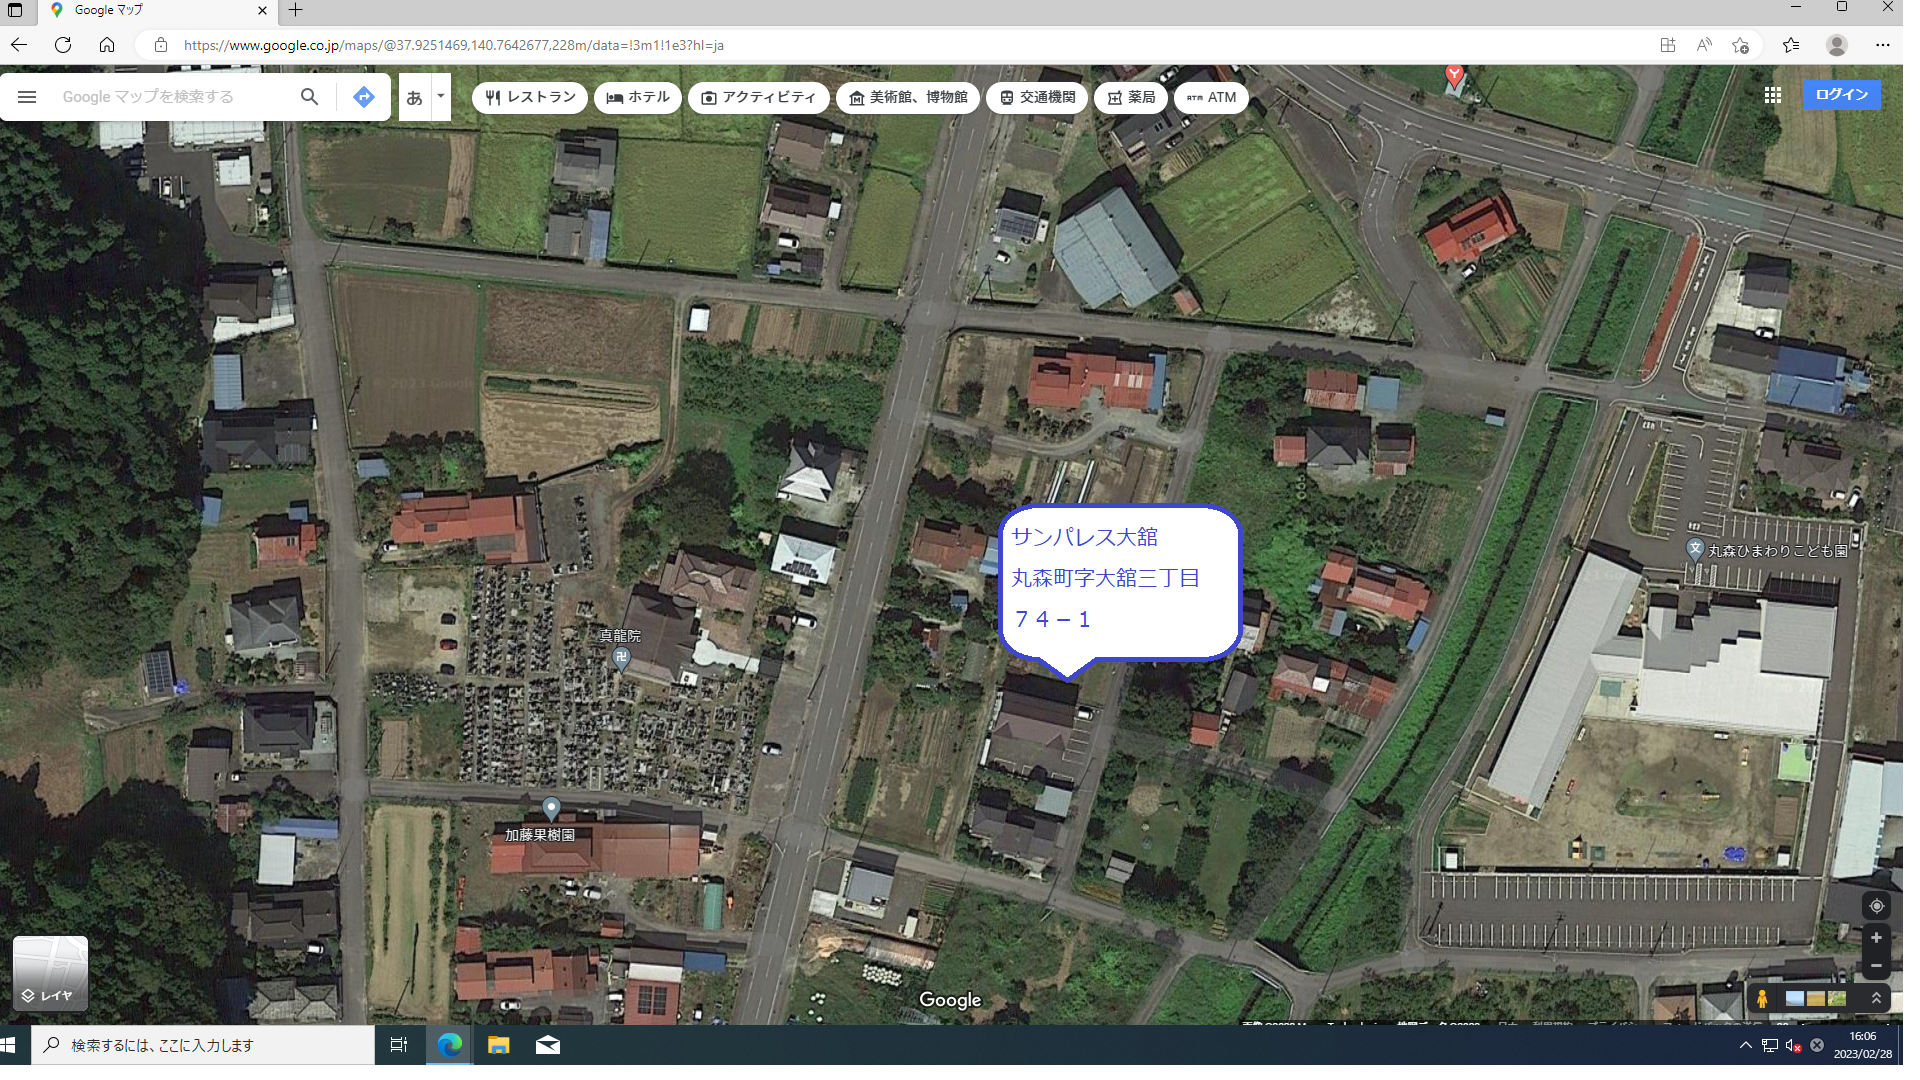Zoom in with the plus button
This screenshot has width=1920, height=1080.
(x=1876, y=938)
